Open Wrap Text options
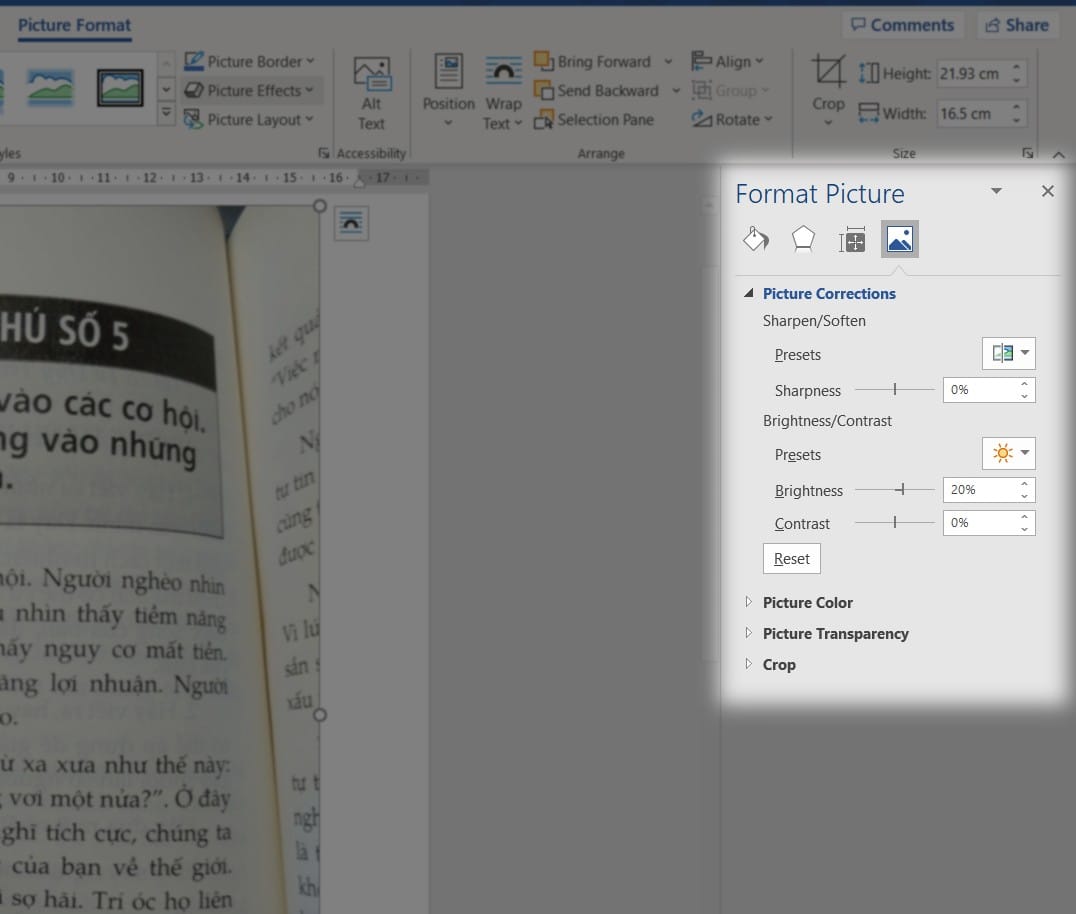 pos(503,94)
